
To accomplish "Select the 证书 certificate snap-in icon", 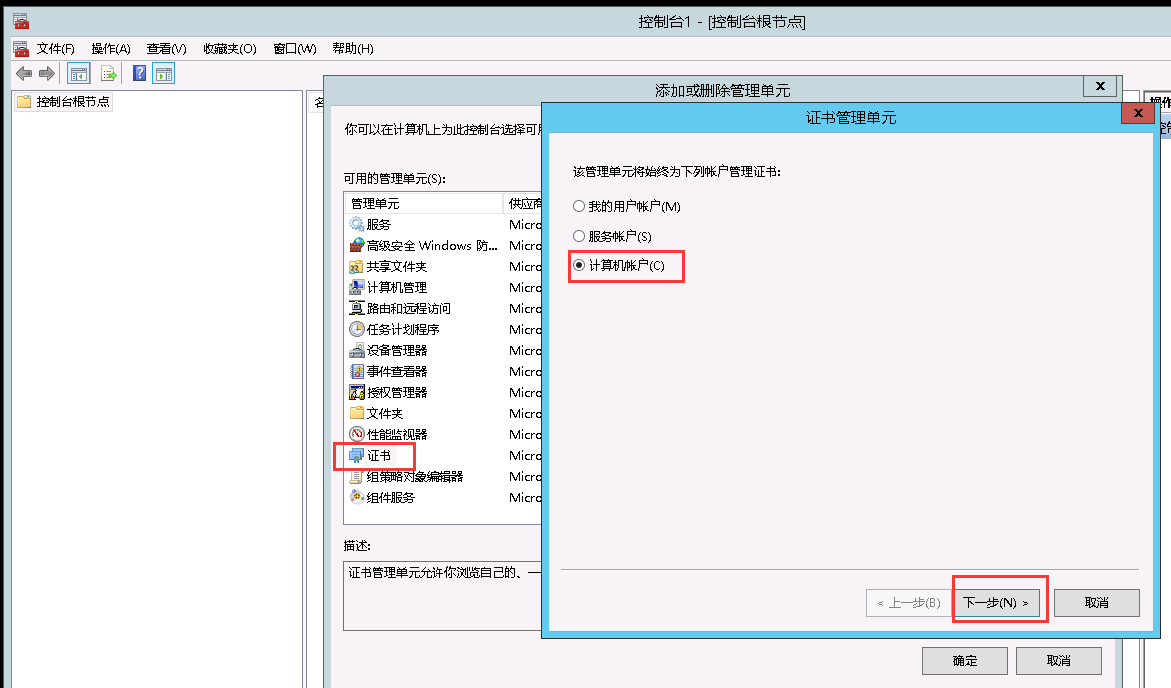I will pyautogui.click(x=357, y=456).
